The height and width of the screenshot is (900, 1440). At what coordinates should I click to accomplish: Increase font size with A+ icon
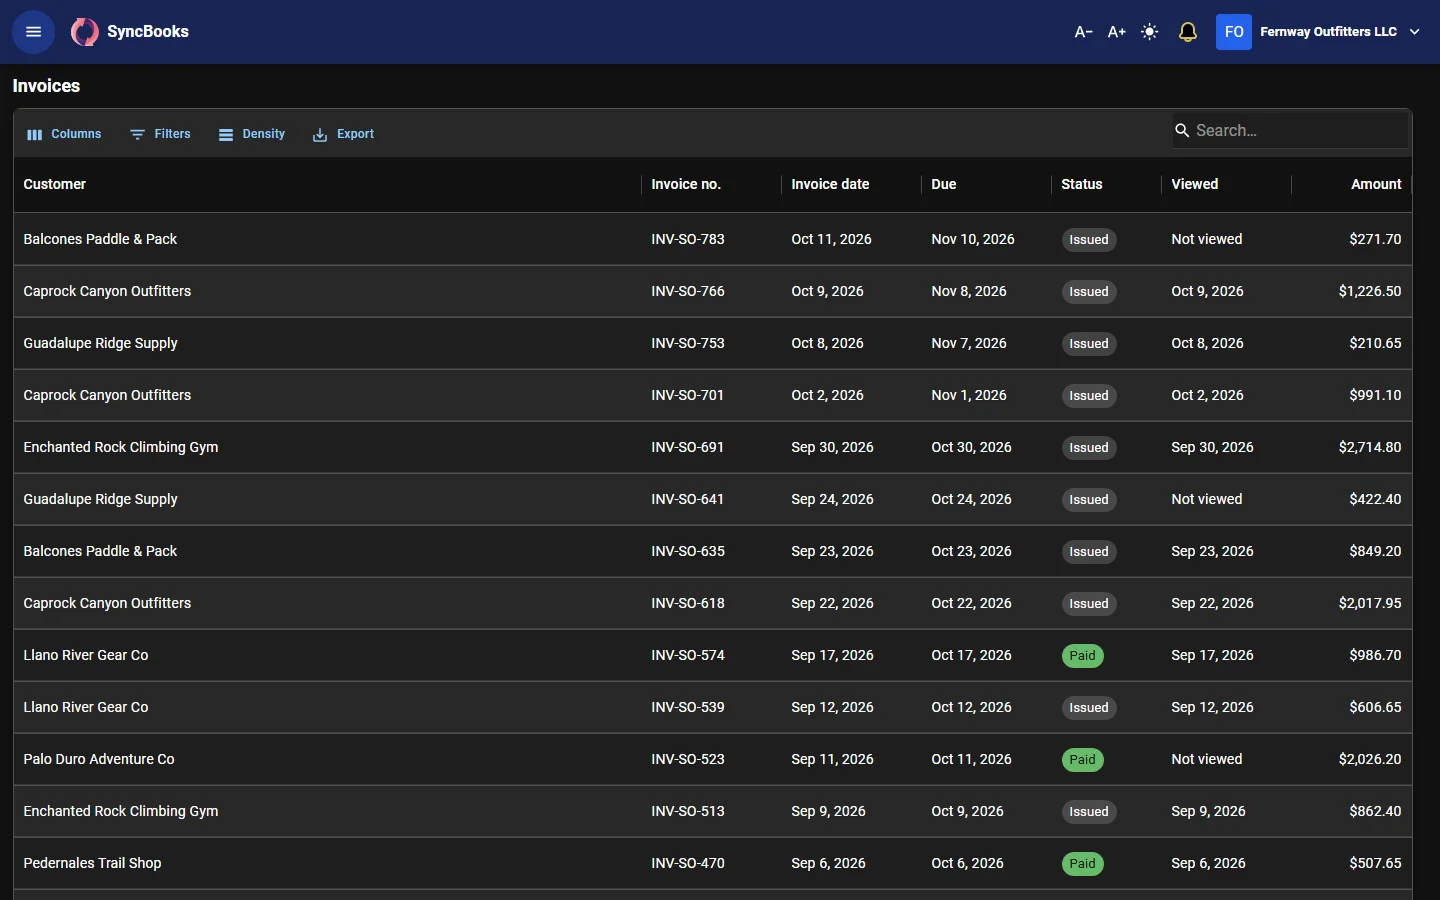click(1116, 32)
